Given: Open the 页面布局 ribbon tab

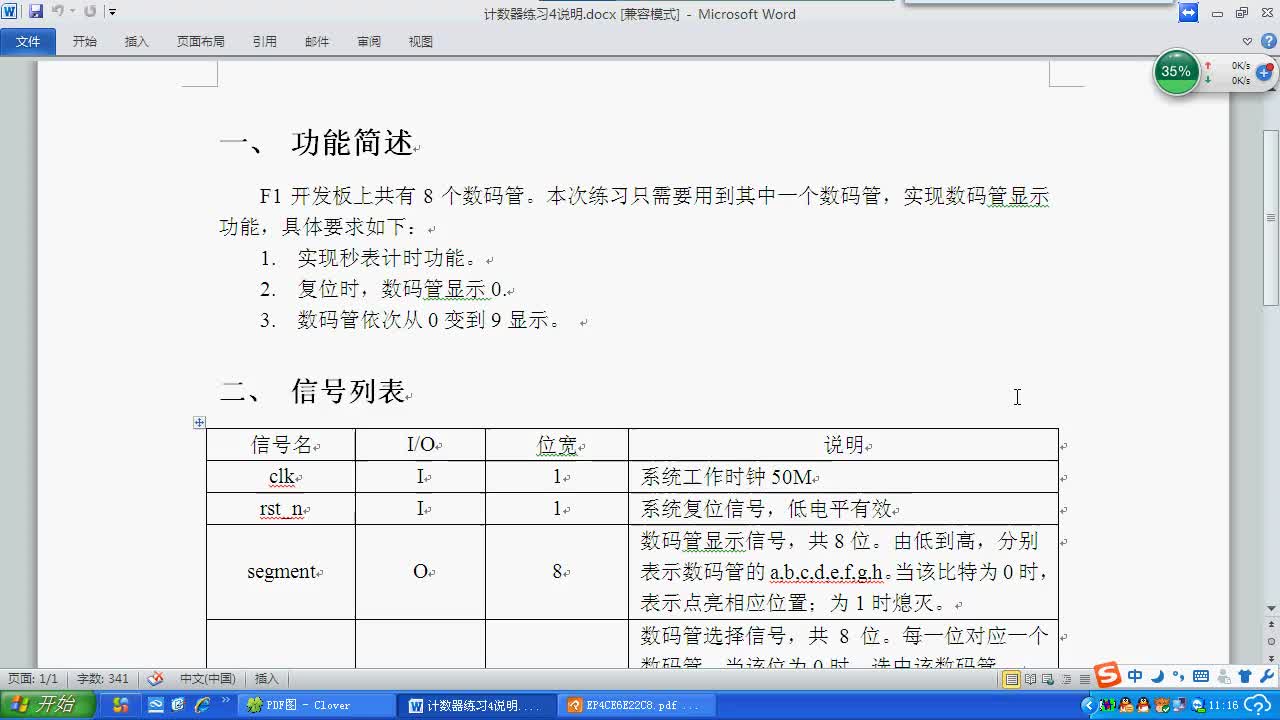Looking at the screenshot, I should coord(201,42).
